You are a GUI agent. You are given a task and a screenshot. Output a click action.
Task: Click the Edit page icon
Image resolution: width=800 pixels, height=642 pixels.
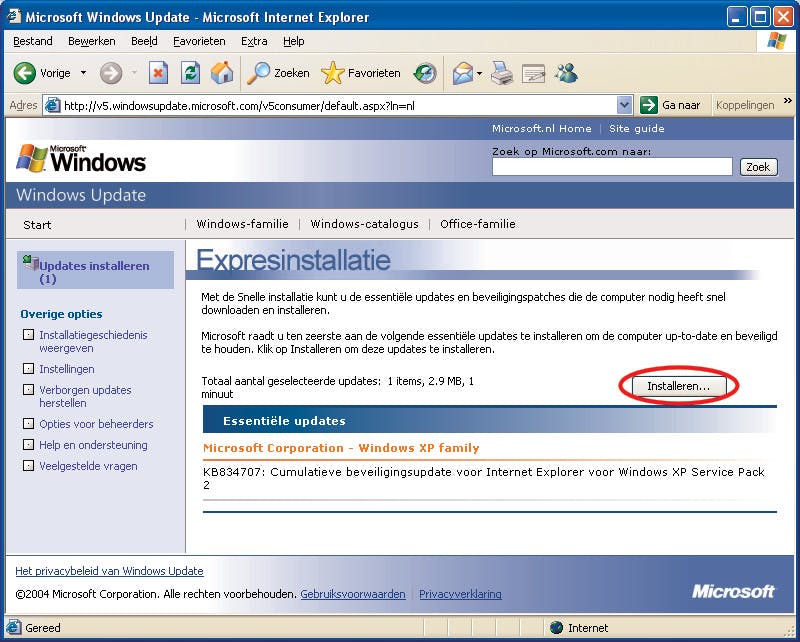click(x=534, y=74)
